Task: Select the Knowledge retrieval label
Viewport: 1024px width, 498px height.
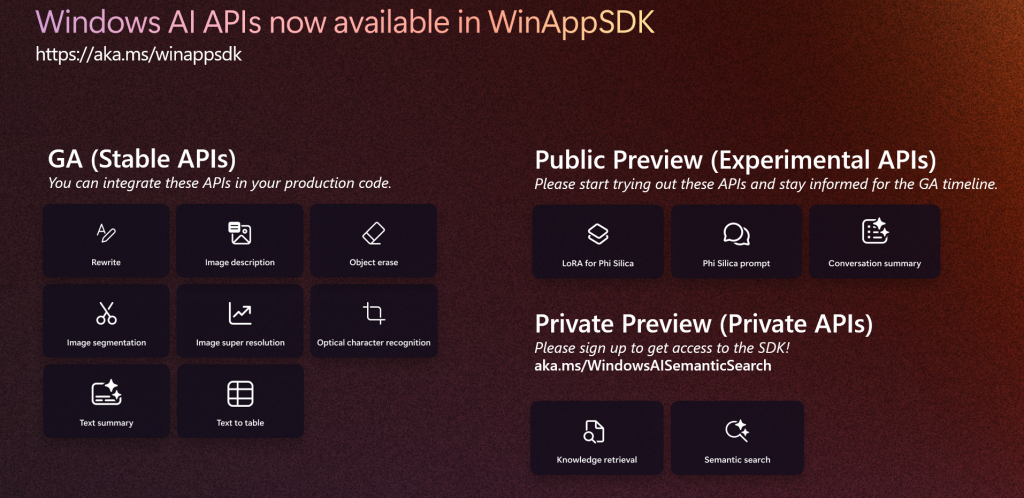Action: click(597, 459)
